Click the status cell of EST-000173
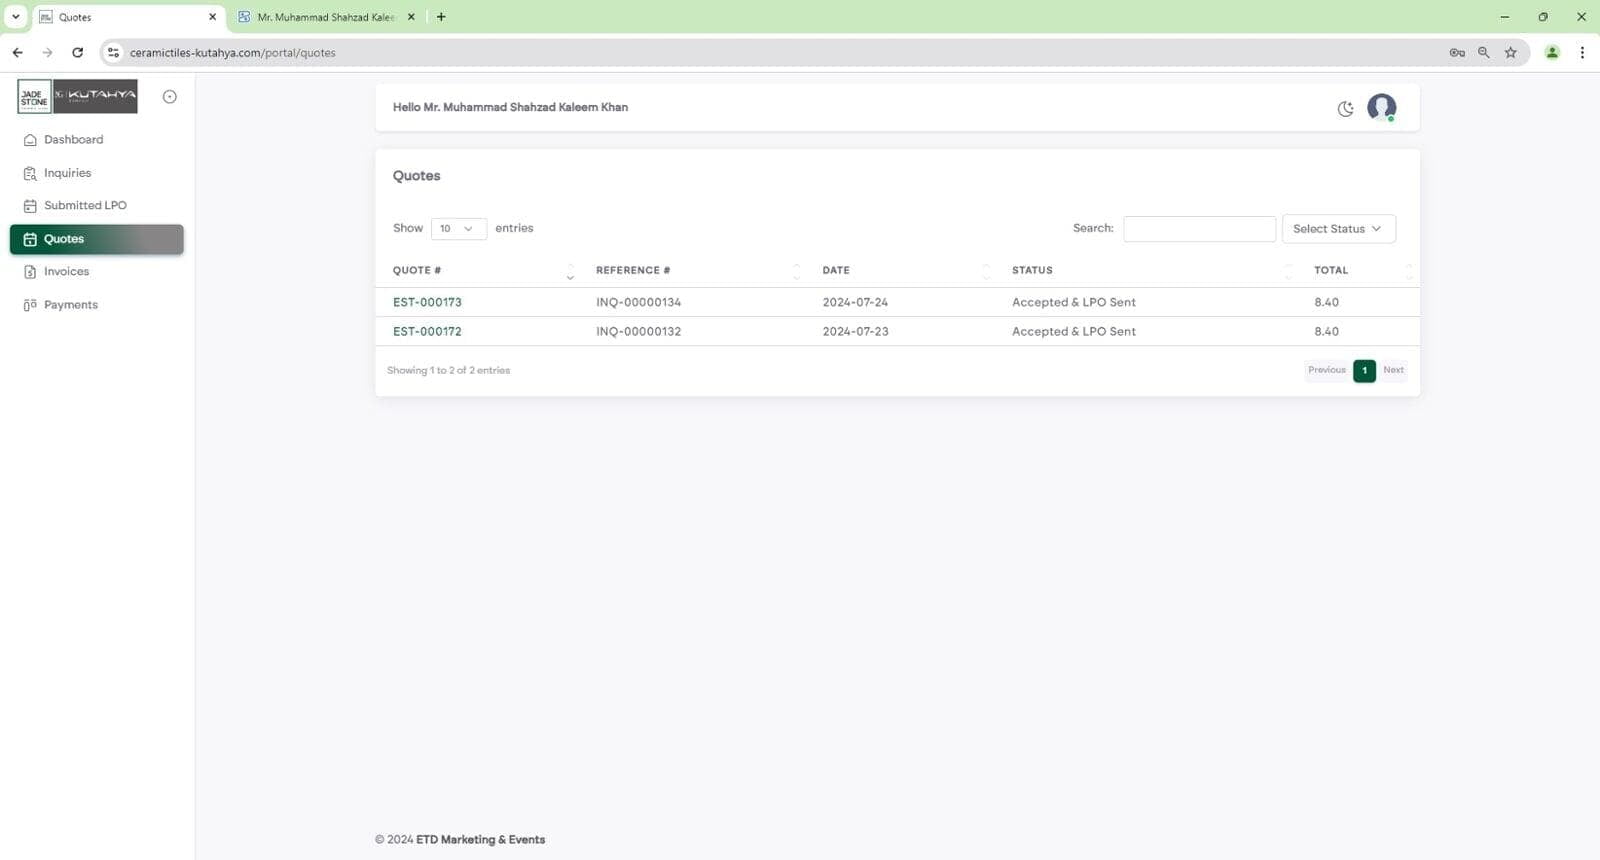This screenshot has width=1600, height=860. click(x=1074, y=302)
